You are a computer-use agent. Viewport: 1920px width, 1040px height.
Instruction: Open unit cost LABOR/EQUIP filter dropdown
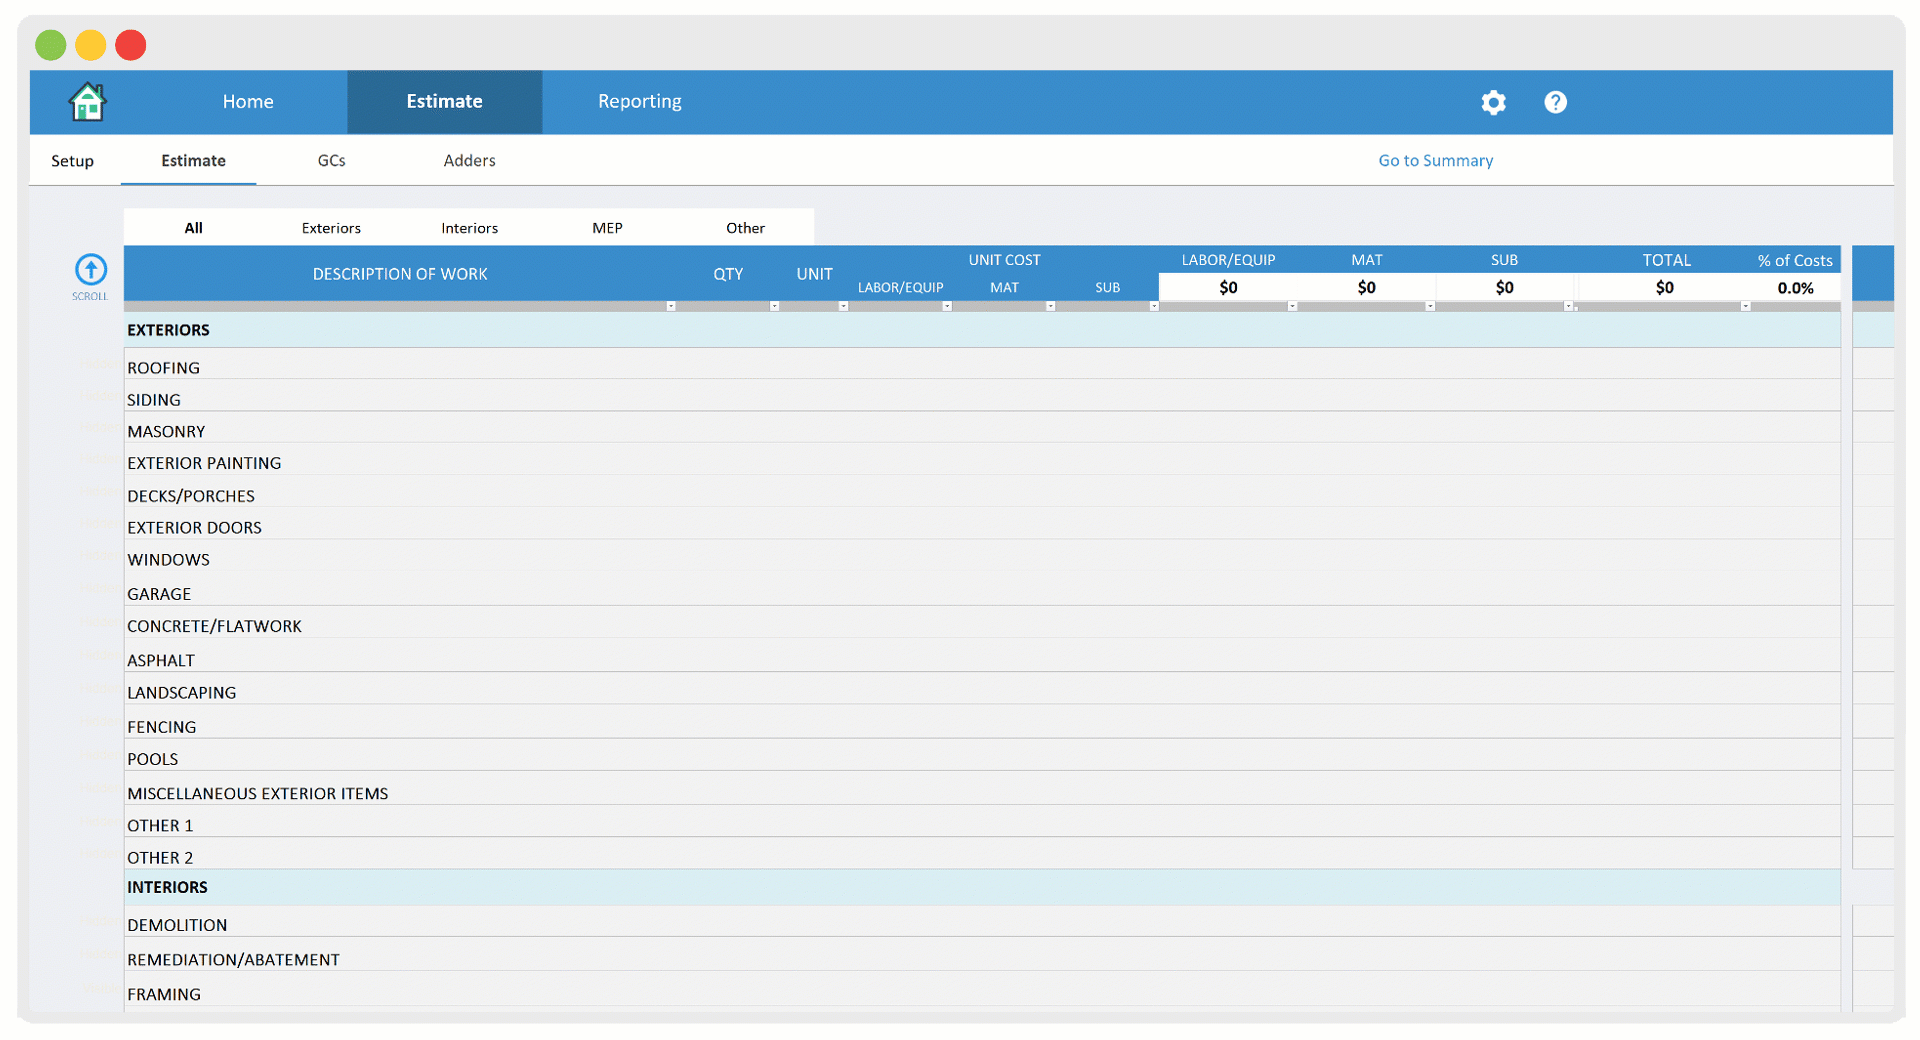point(946,306)
